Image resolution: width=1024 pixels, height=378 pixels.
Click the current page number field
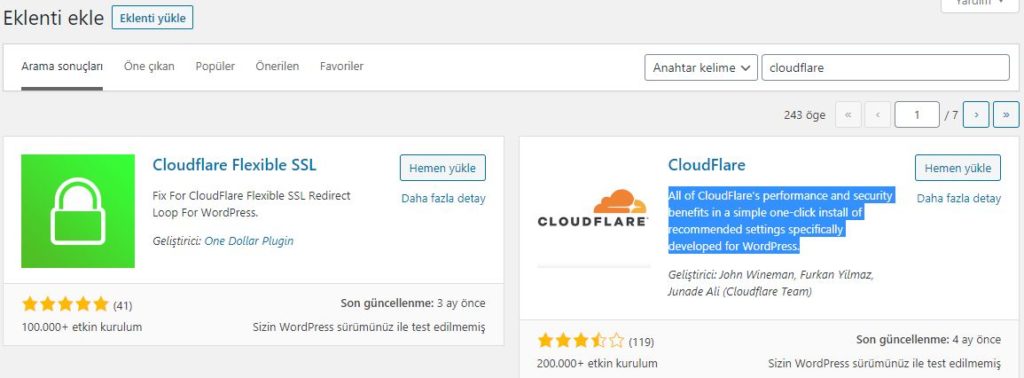(917, 115)
